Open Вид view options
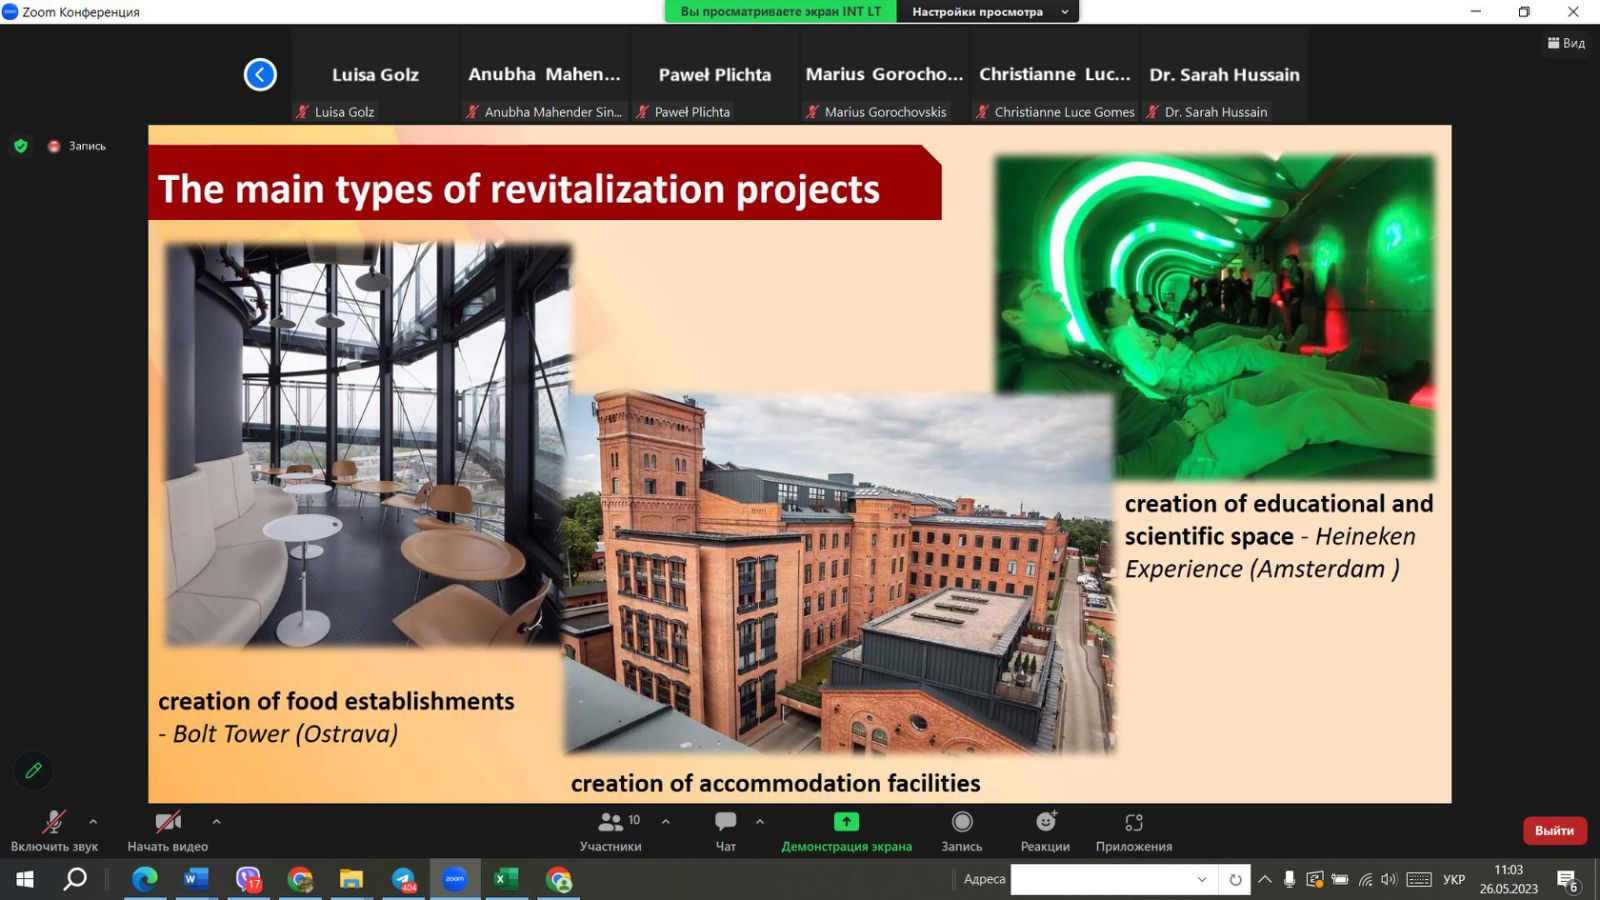Screen dimensions: 1600x900 tap(1566, 43)
